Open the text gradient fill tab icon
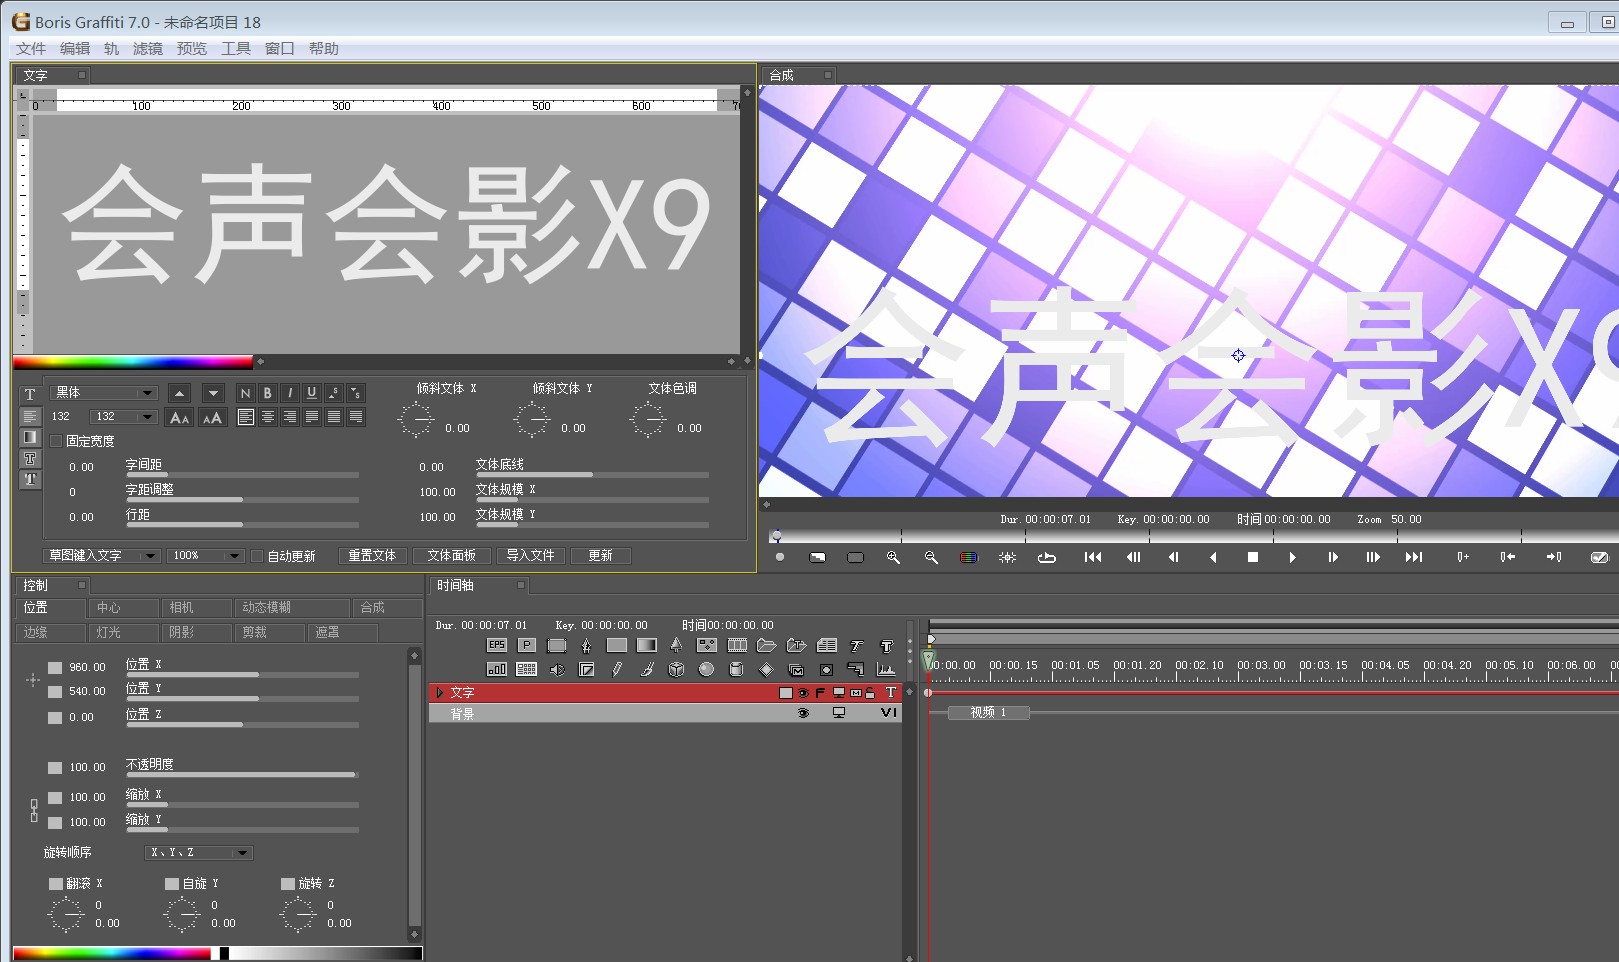Screen dimensions: 1619x962 click(x=30, y=437)
